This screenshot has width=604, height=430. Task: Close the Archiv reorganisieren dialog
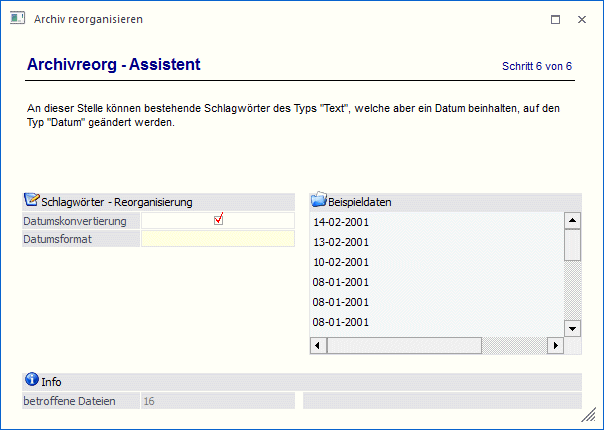(x=582, y=19)
